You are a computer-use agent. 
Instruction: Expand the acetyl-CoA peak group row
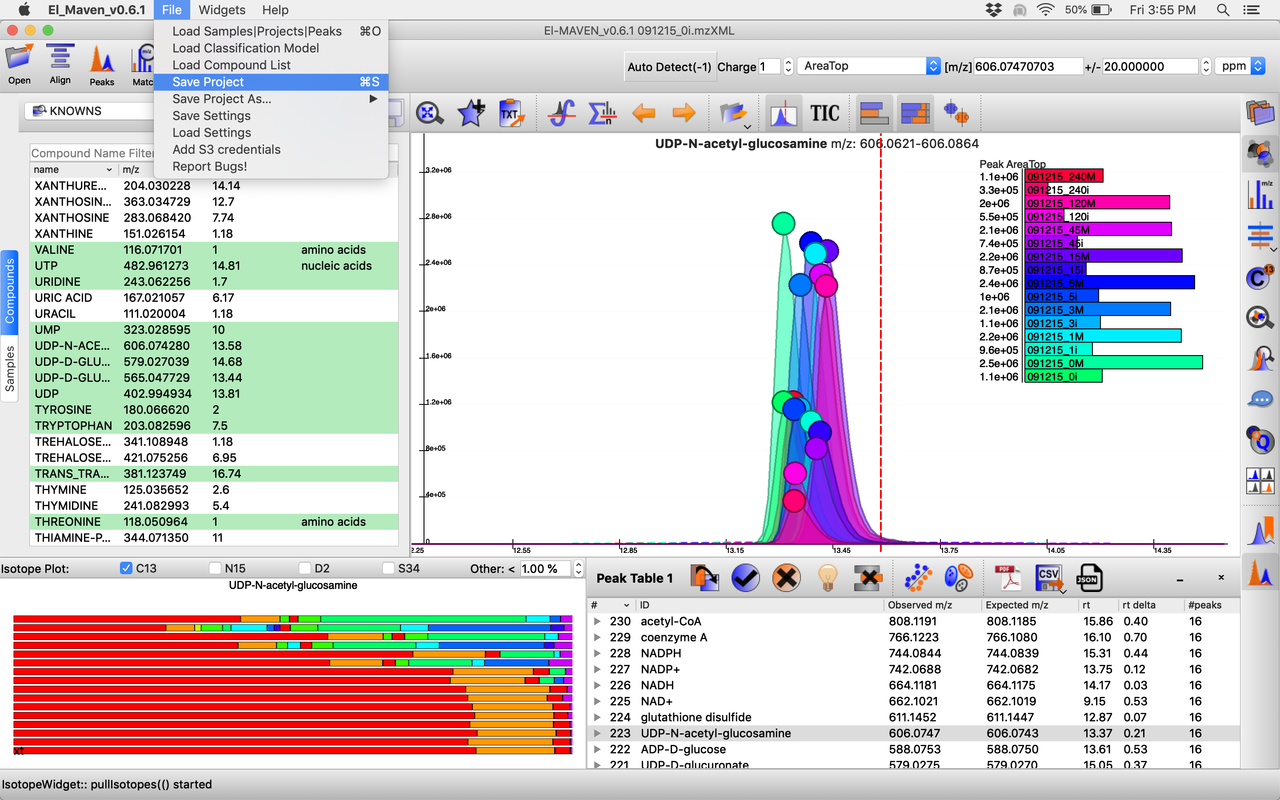(598, 621)
